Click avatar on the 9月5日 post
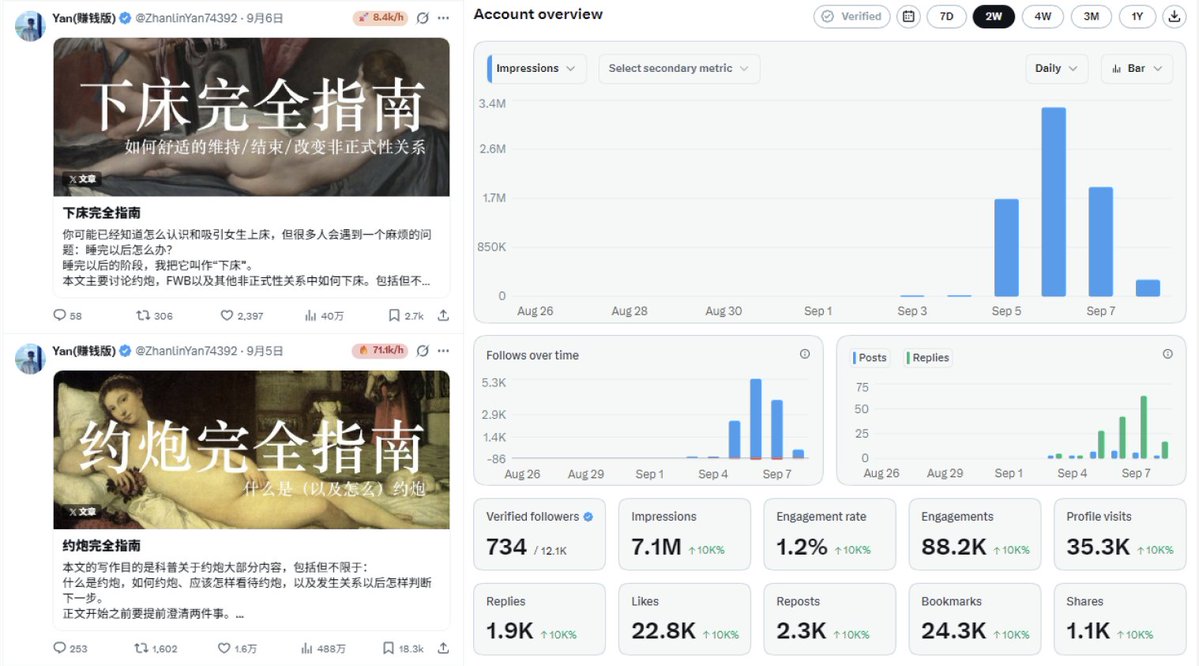This screenshot has width=1199, height=666. 31,359
